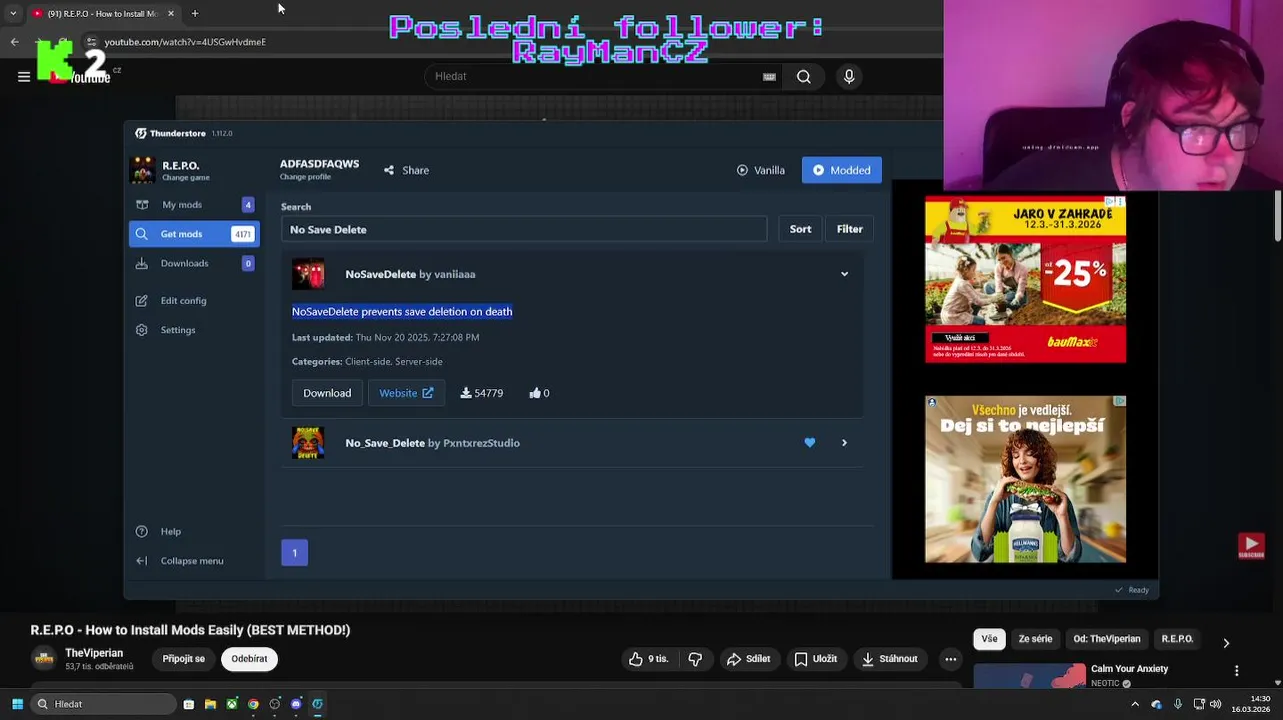Click Připojit se button

point(183,659)
